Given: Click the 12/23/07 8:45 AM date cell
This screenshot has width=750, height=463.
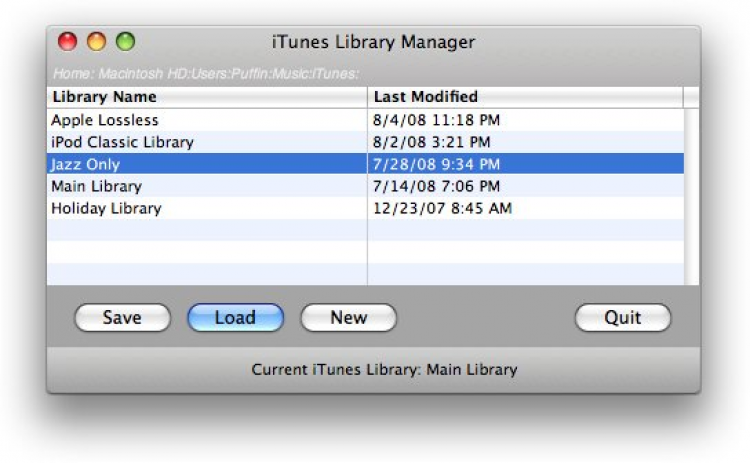Looking at the screenshot, I should 442,208.
